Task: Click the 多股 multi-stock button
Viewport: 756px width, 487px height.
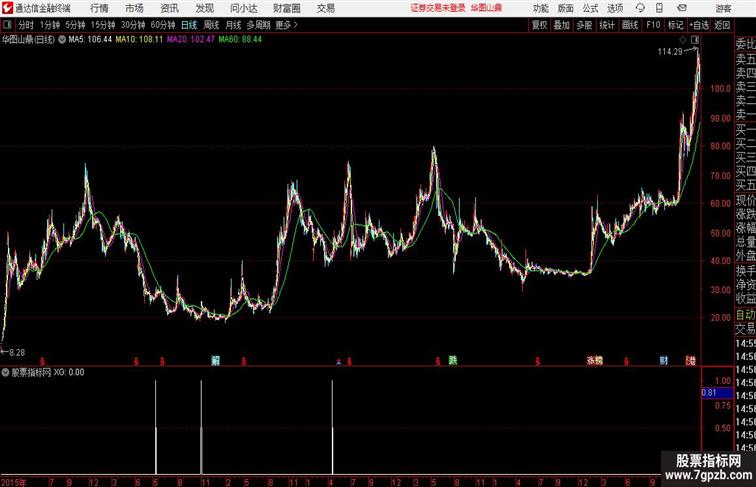Action: 584,25
